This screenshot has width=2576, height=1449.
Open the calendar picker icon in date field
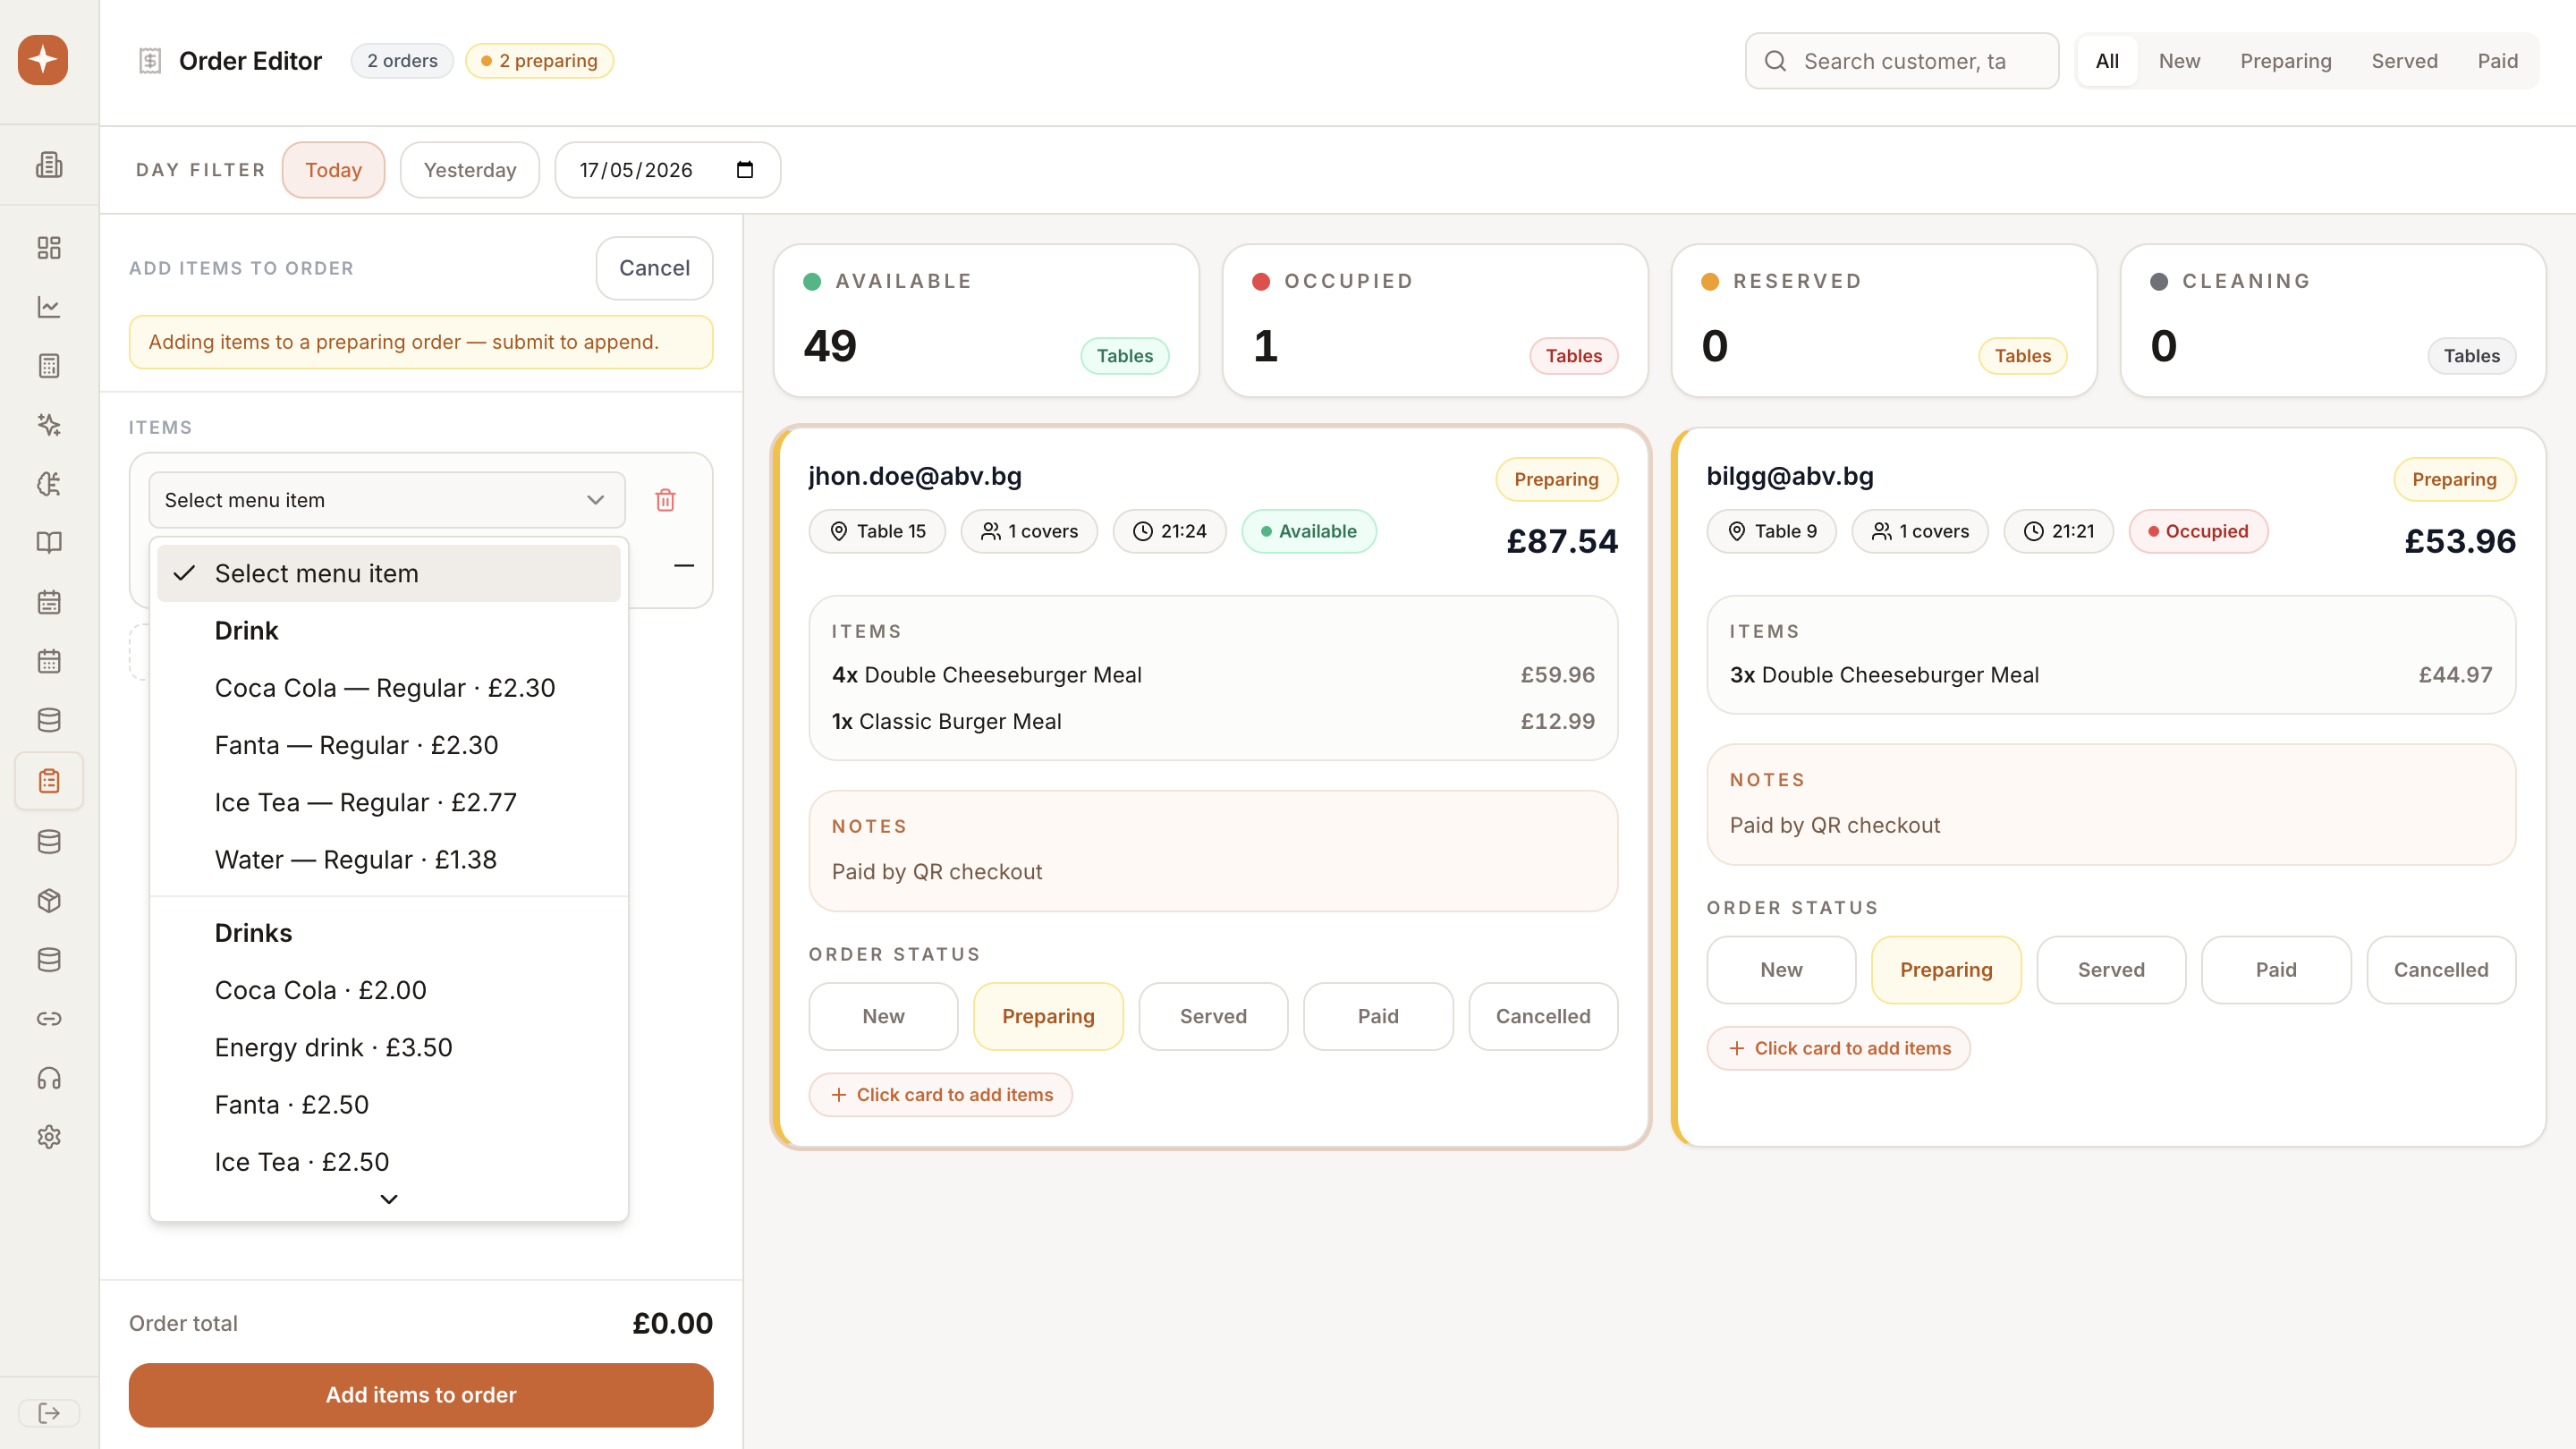coord(745,169)
